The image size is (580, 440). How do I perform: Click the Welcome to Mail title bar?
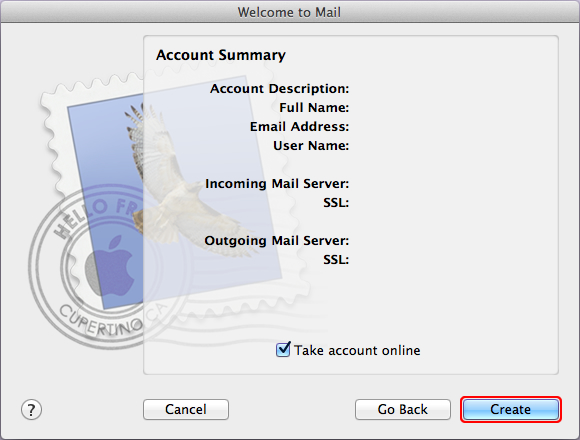coord(290,12)
